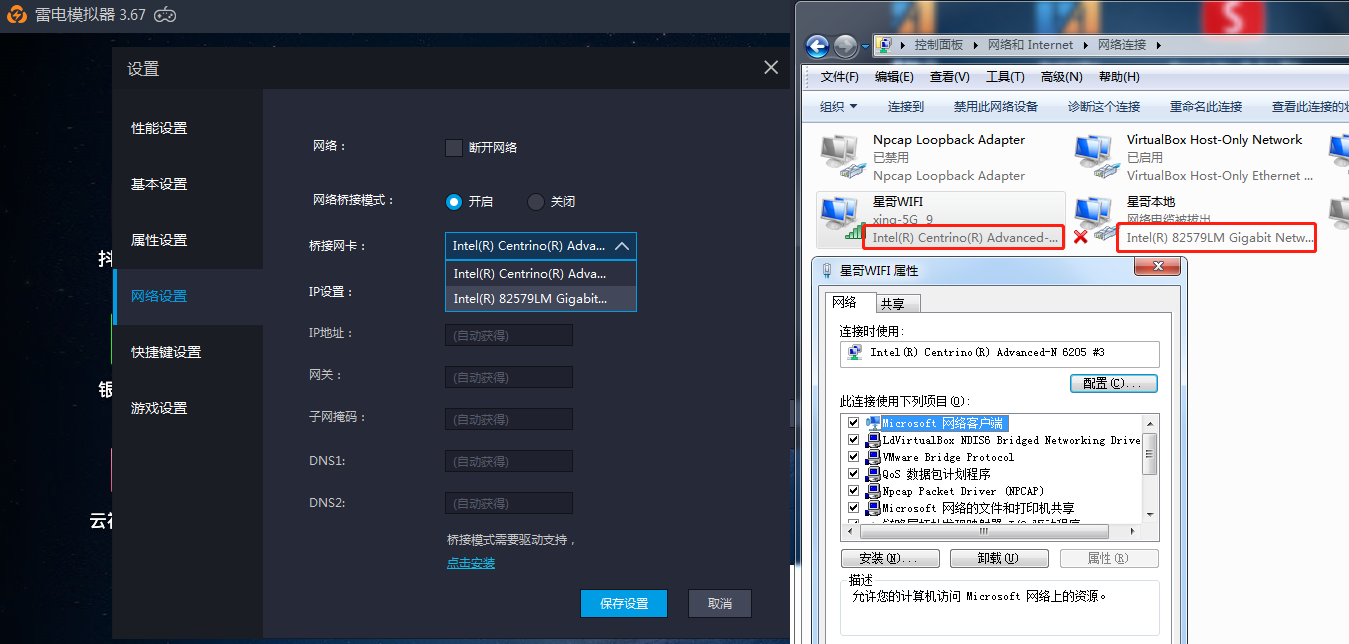Select the 关闭 bridge mode radio button
Screen dimensions: 1349x644
point(536,202)
